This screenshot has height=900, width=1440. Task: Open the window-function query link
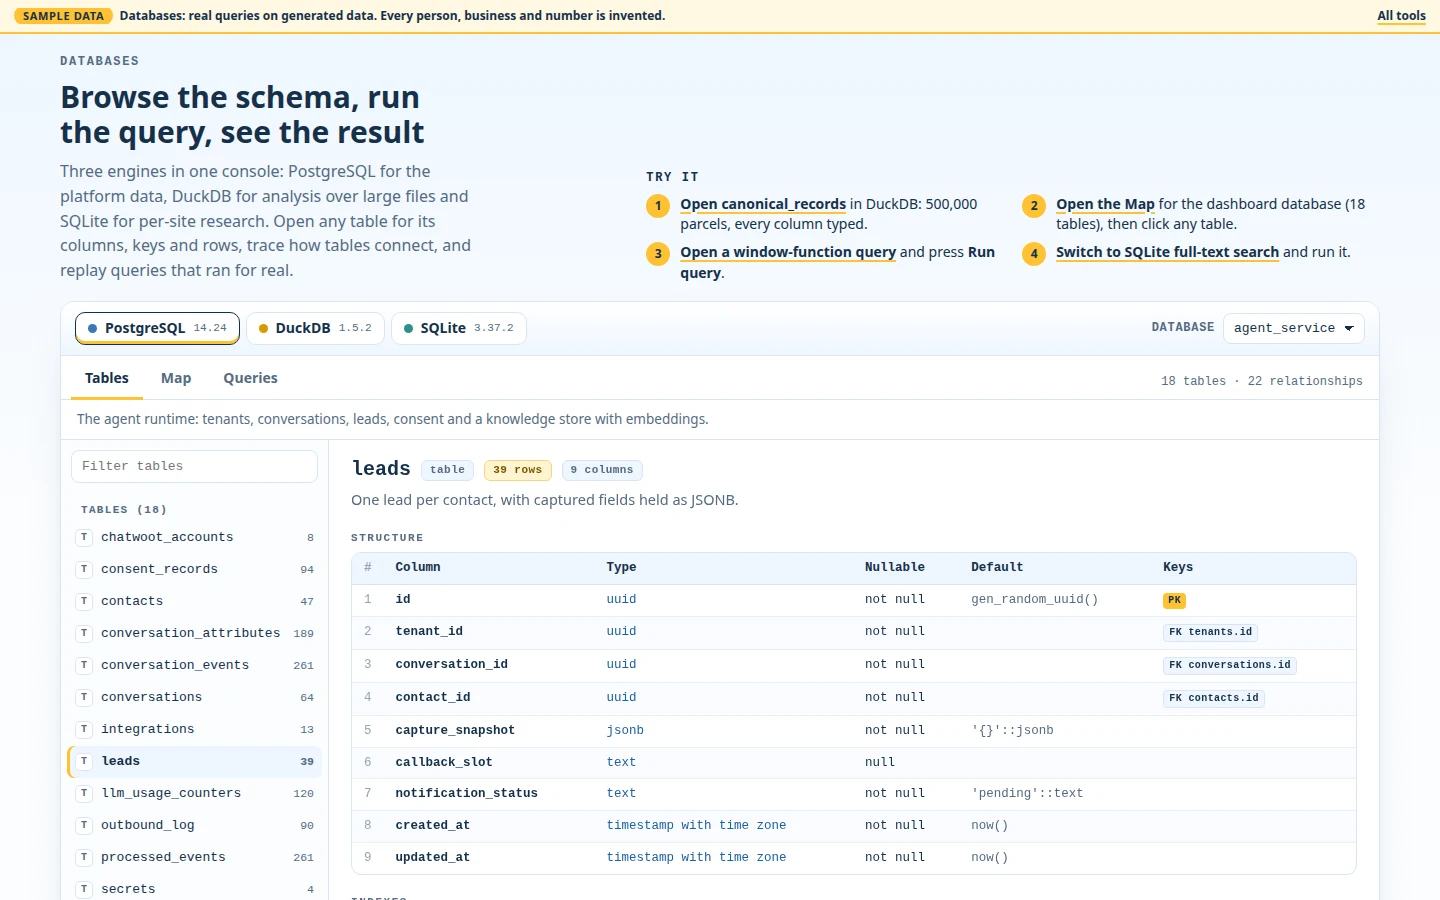tap(788, 252)
